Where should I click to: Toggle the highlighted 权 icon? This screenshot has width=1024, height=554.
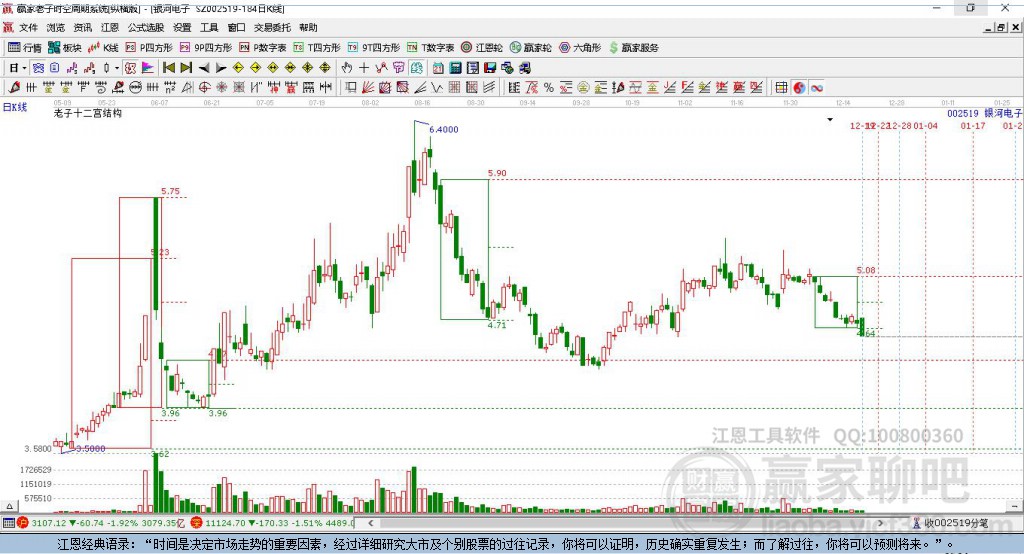click(131, 68)
